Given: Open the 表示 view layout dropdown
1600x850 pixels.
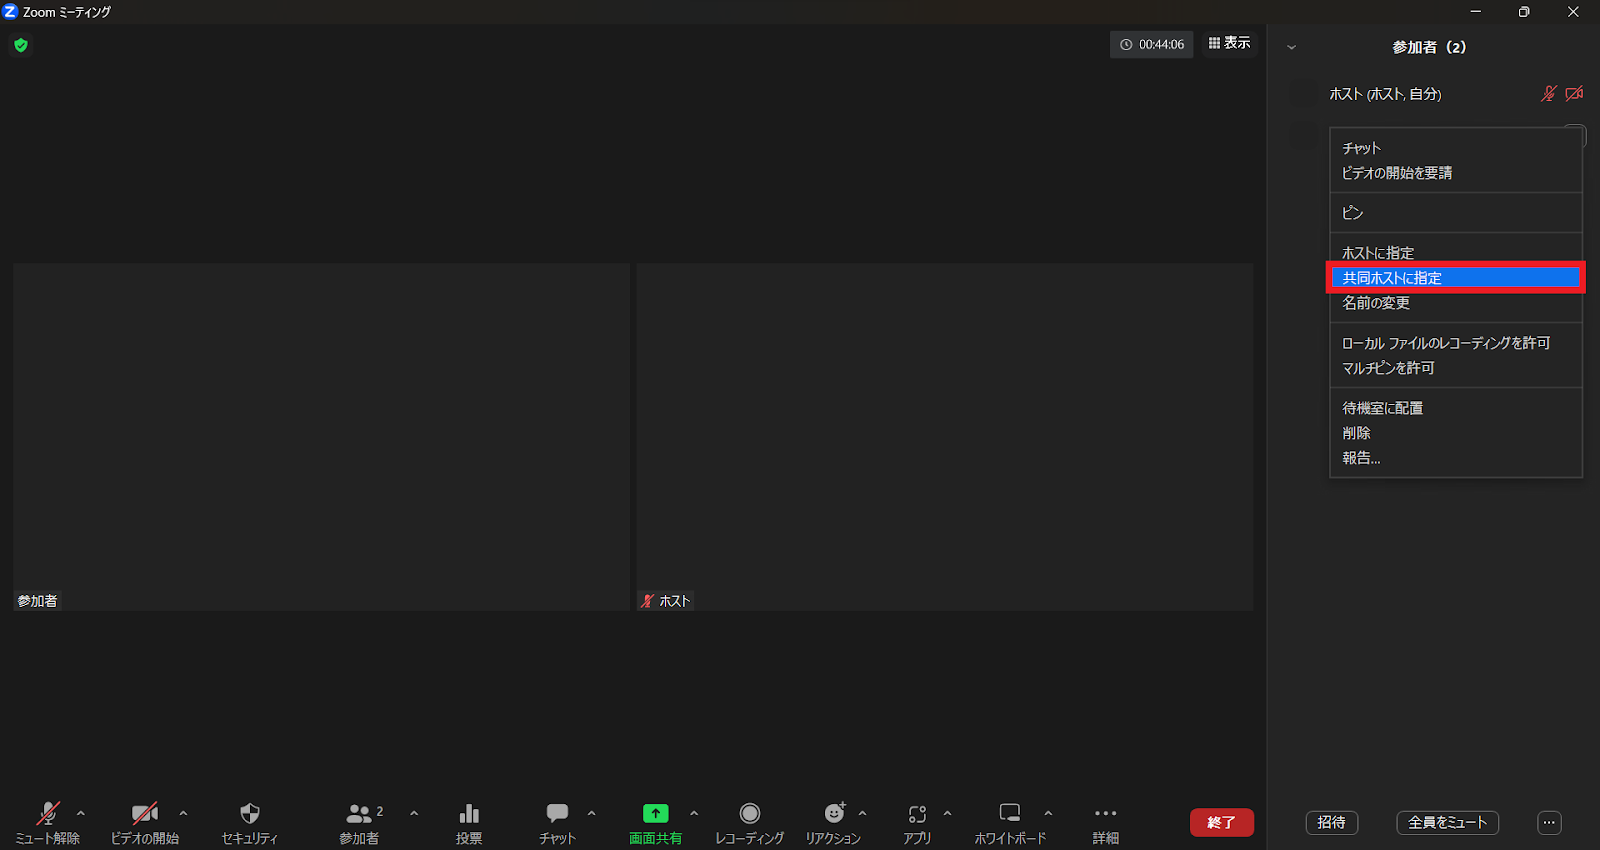Looking at the screenshot, I should [x=1229, y=43].
